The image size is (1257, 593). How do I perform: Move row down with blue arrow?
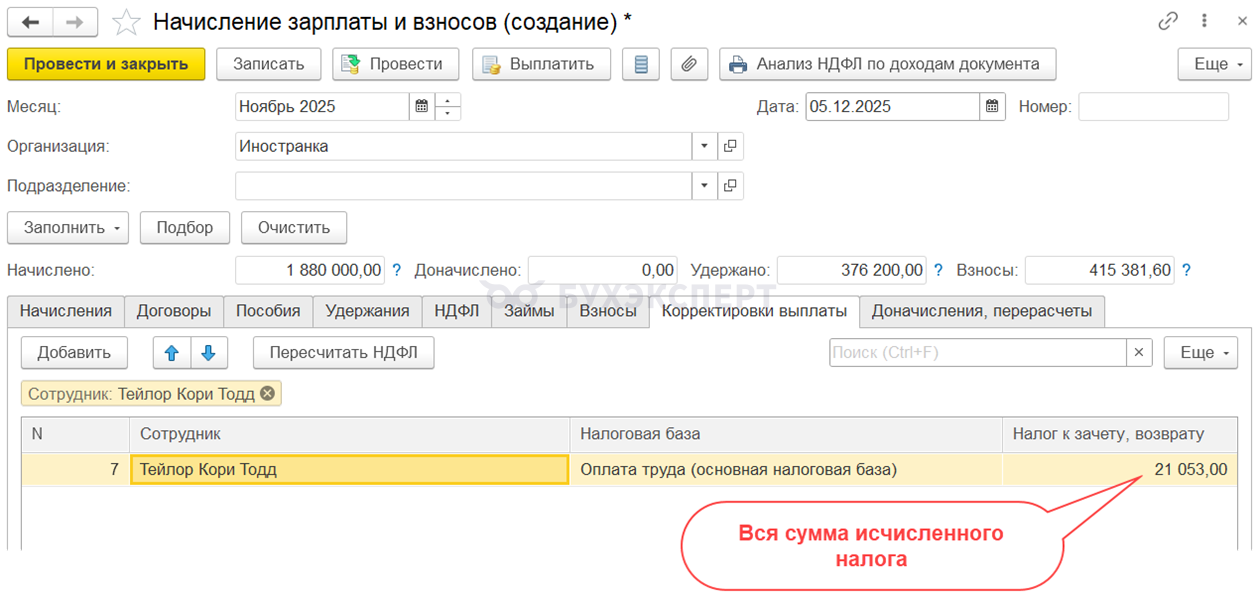click(x=209, y=352)
